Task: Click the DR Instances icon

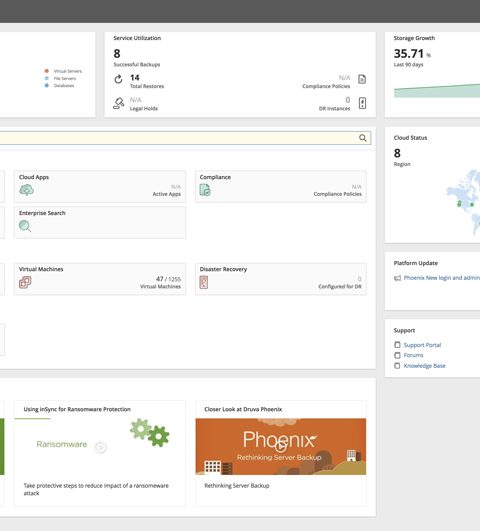Action: (x=362, y=103)
